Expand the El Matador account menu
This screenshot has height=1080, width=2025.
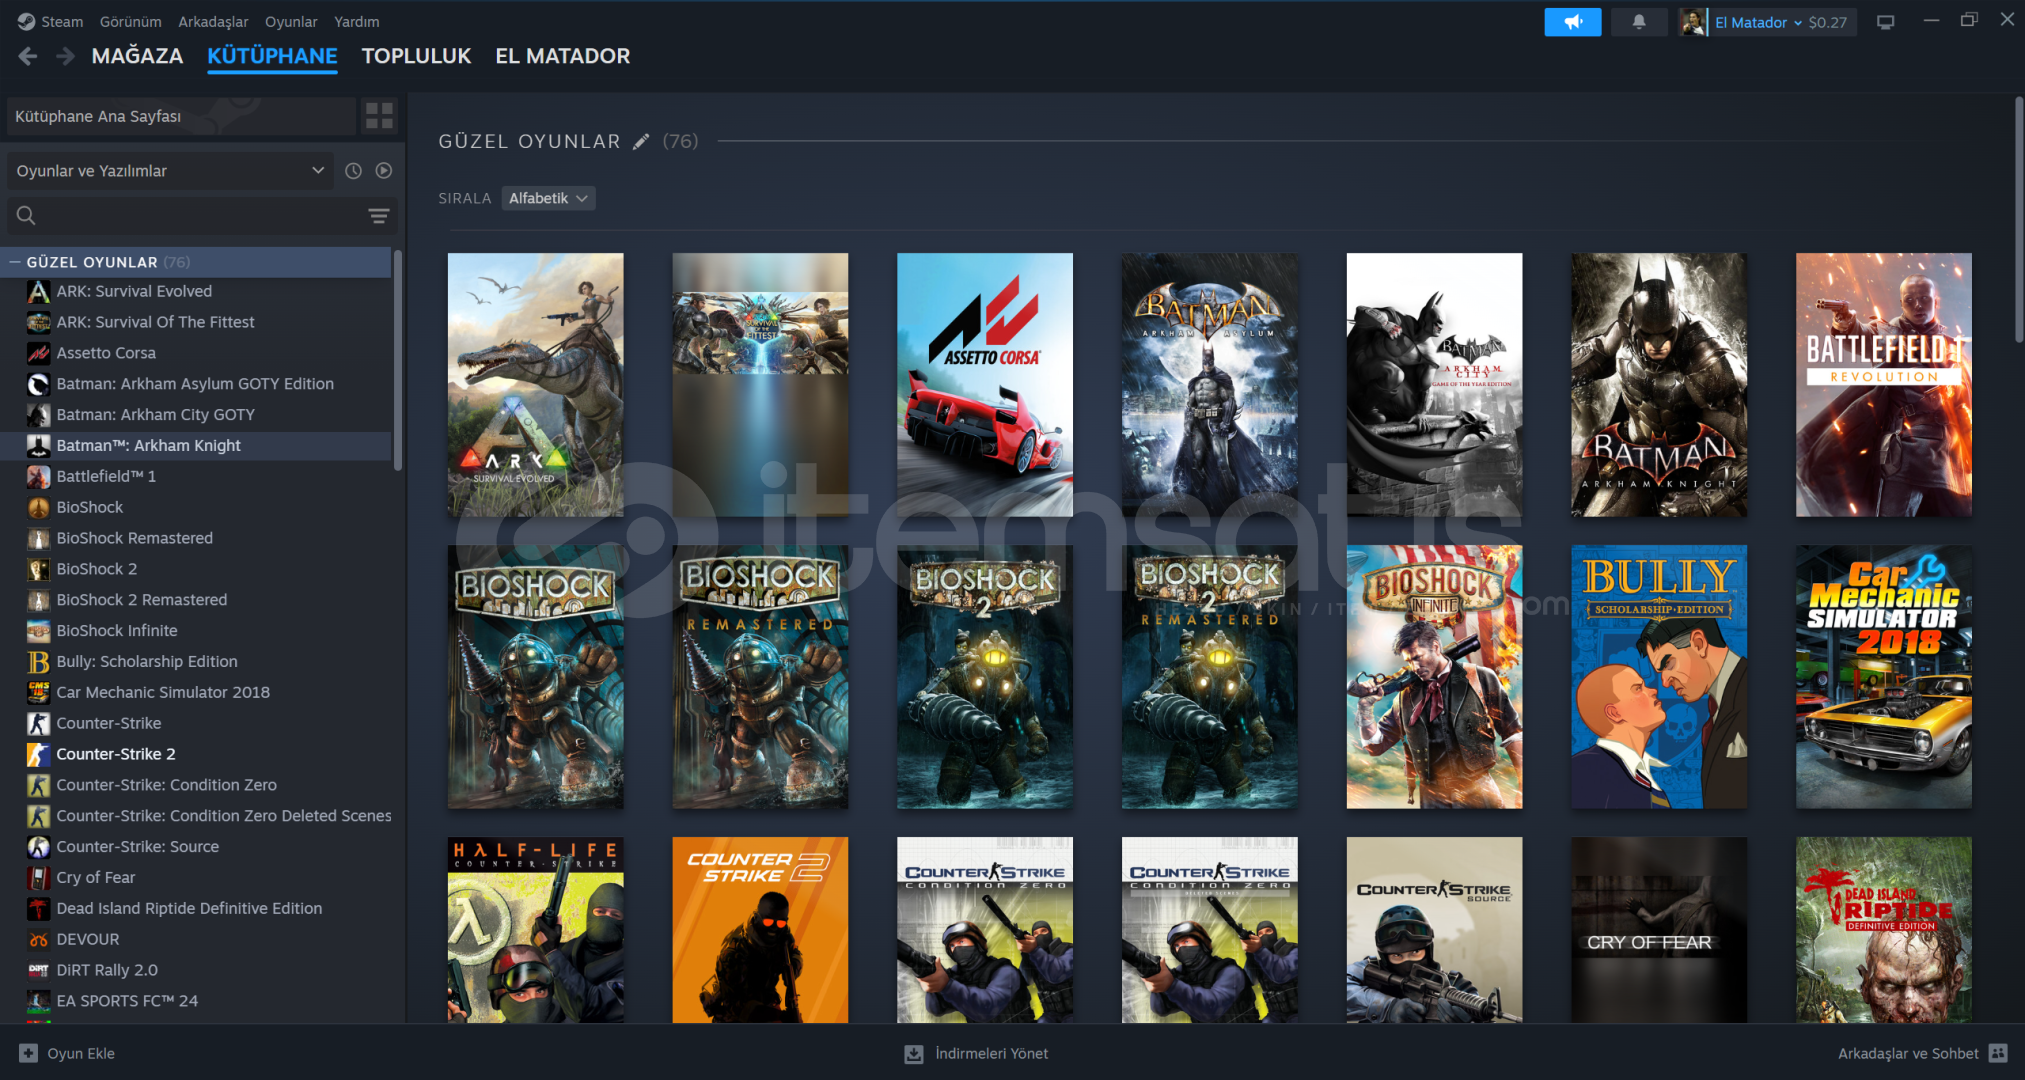click(1797, 22)
